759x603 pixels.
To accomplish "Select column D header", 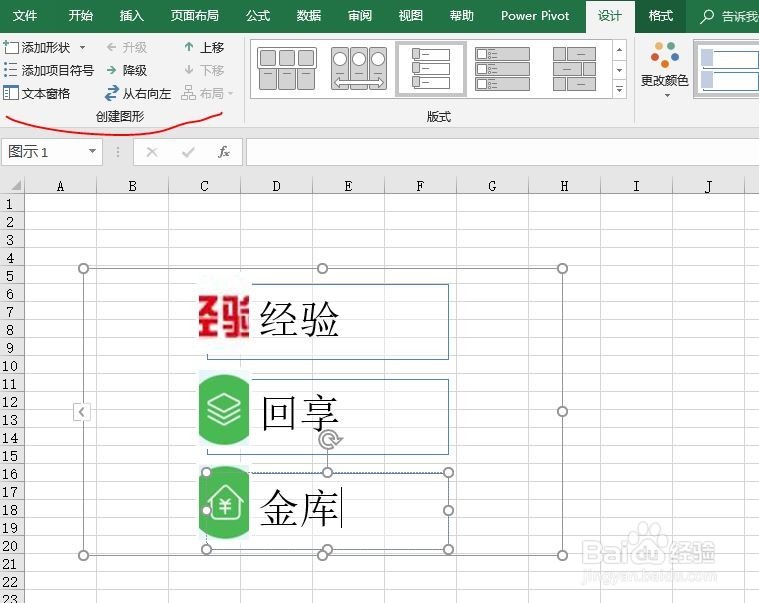I will click(276, 186).
